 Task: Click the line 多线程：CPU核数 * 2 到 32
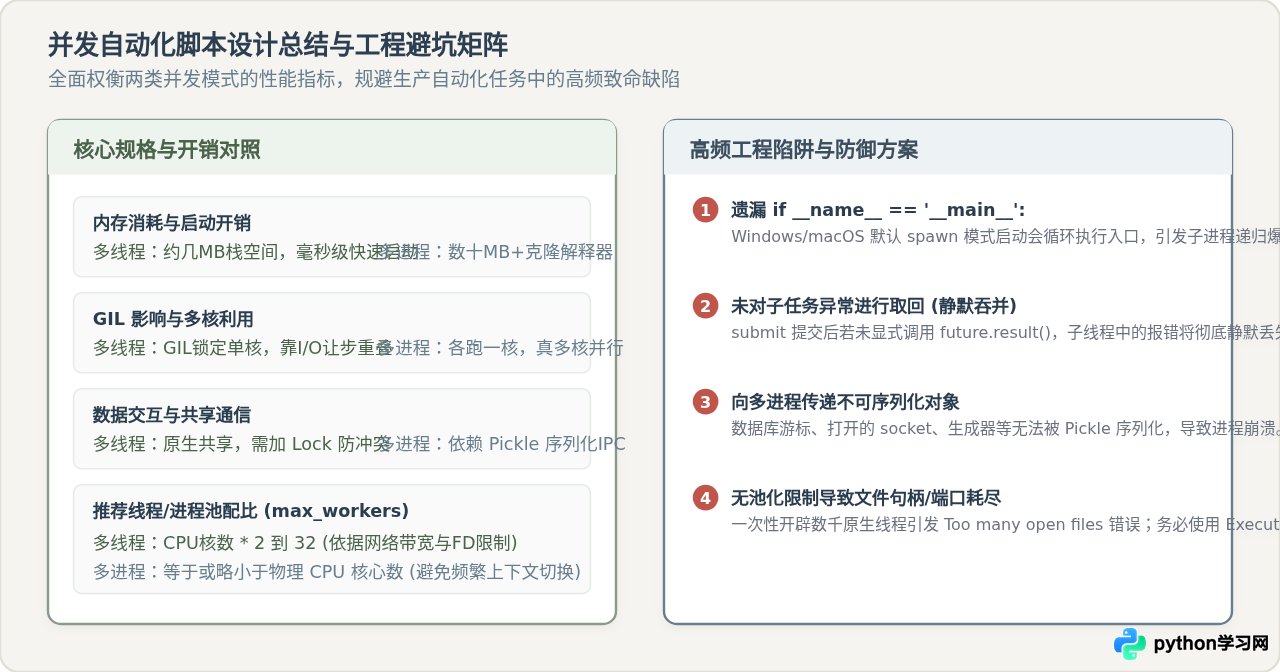point(305,543)
